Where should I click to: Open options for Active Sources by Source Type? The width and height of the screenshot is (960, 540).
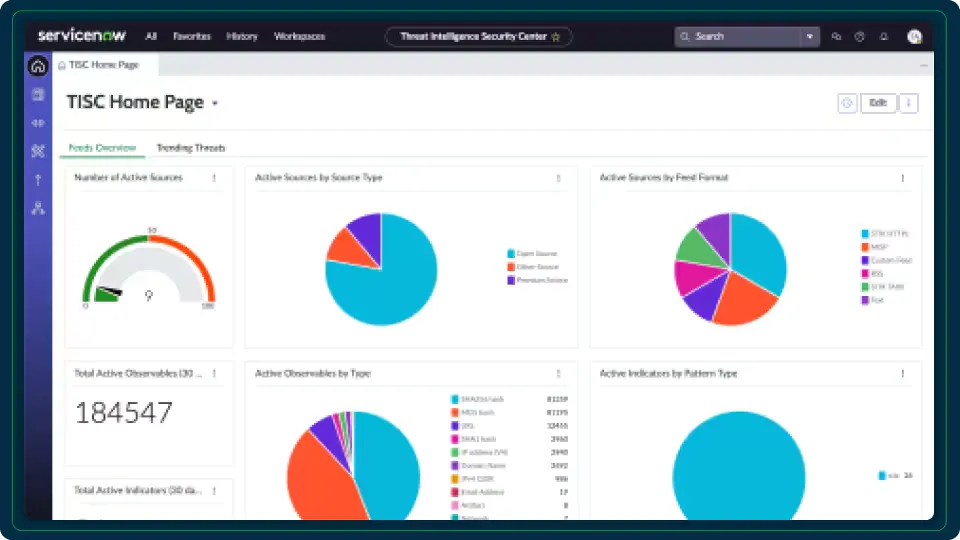coord(558,178)
